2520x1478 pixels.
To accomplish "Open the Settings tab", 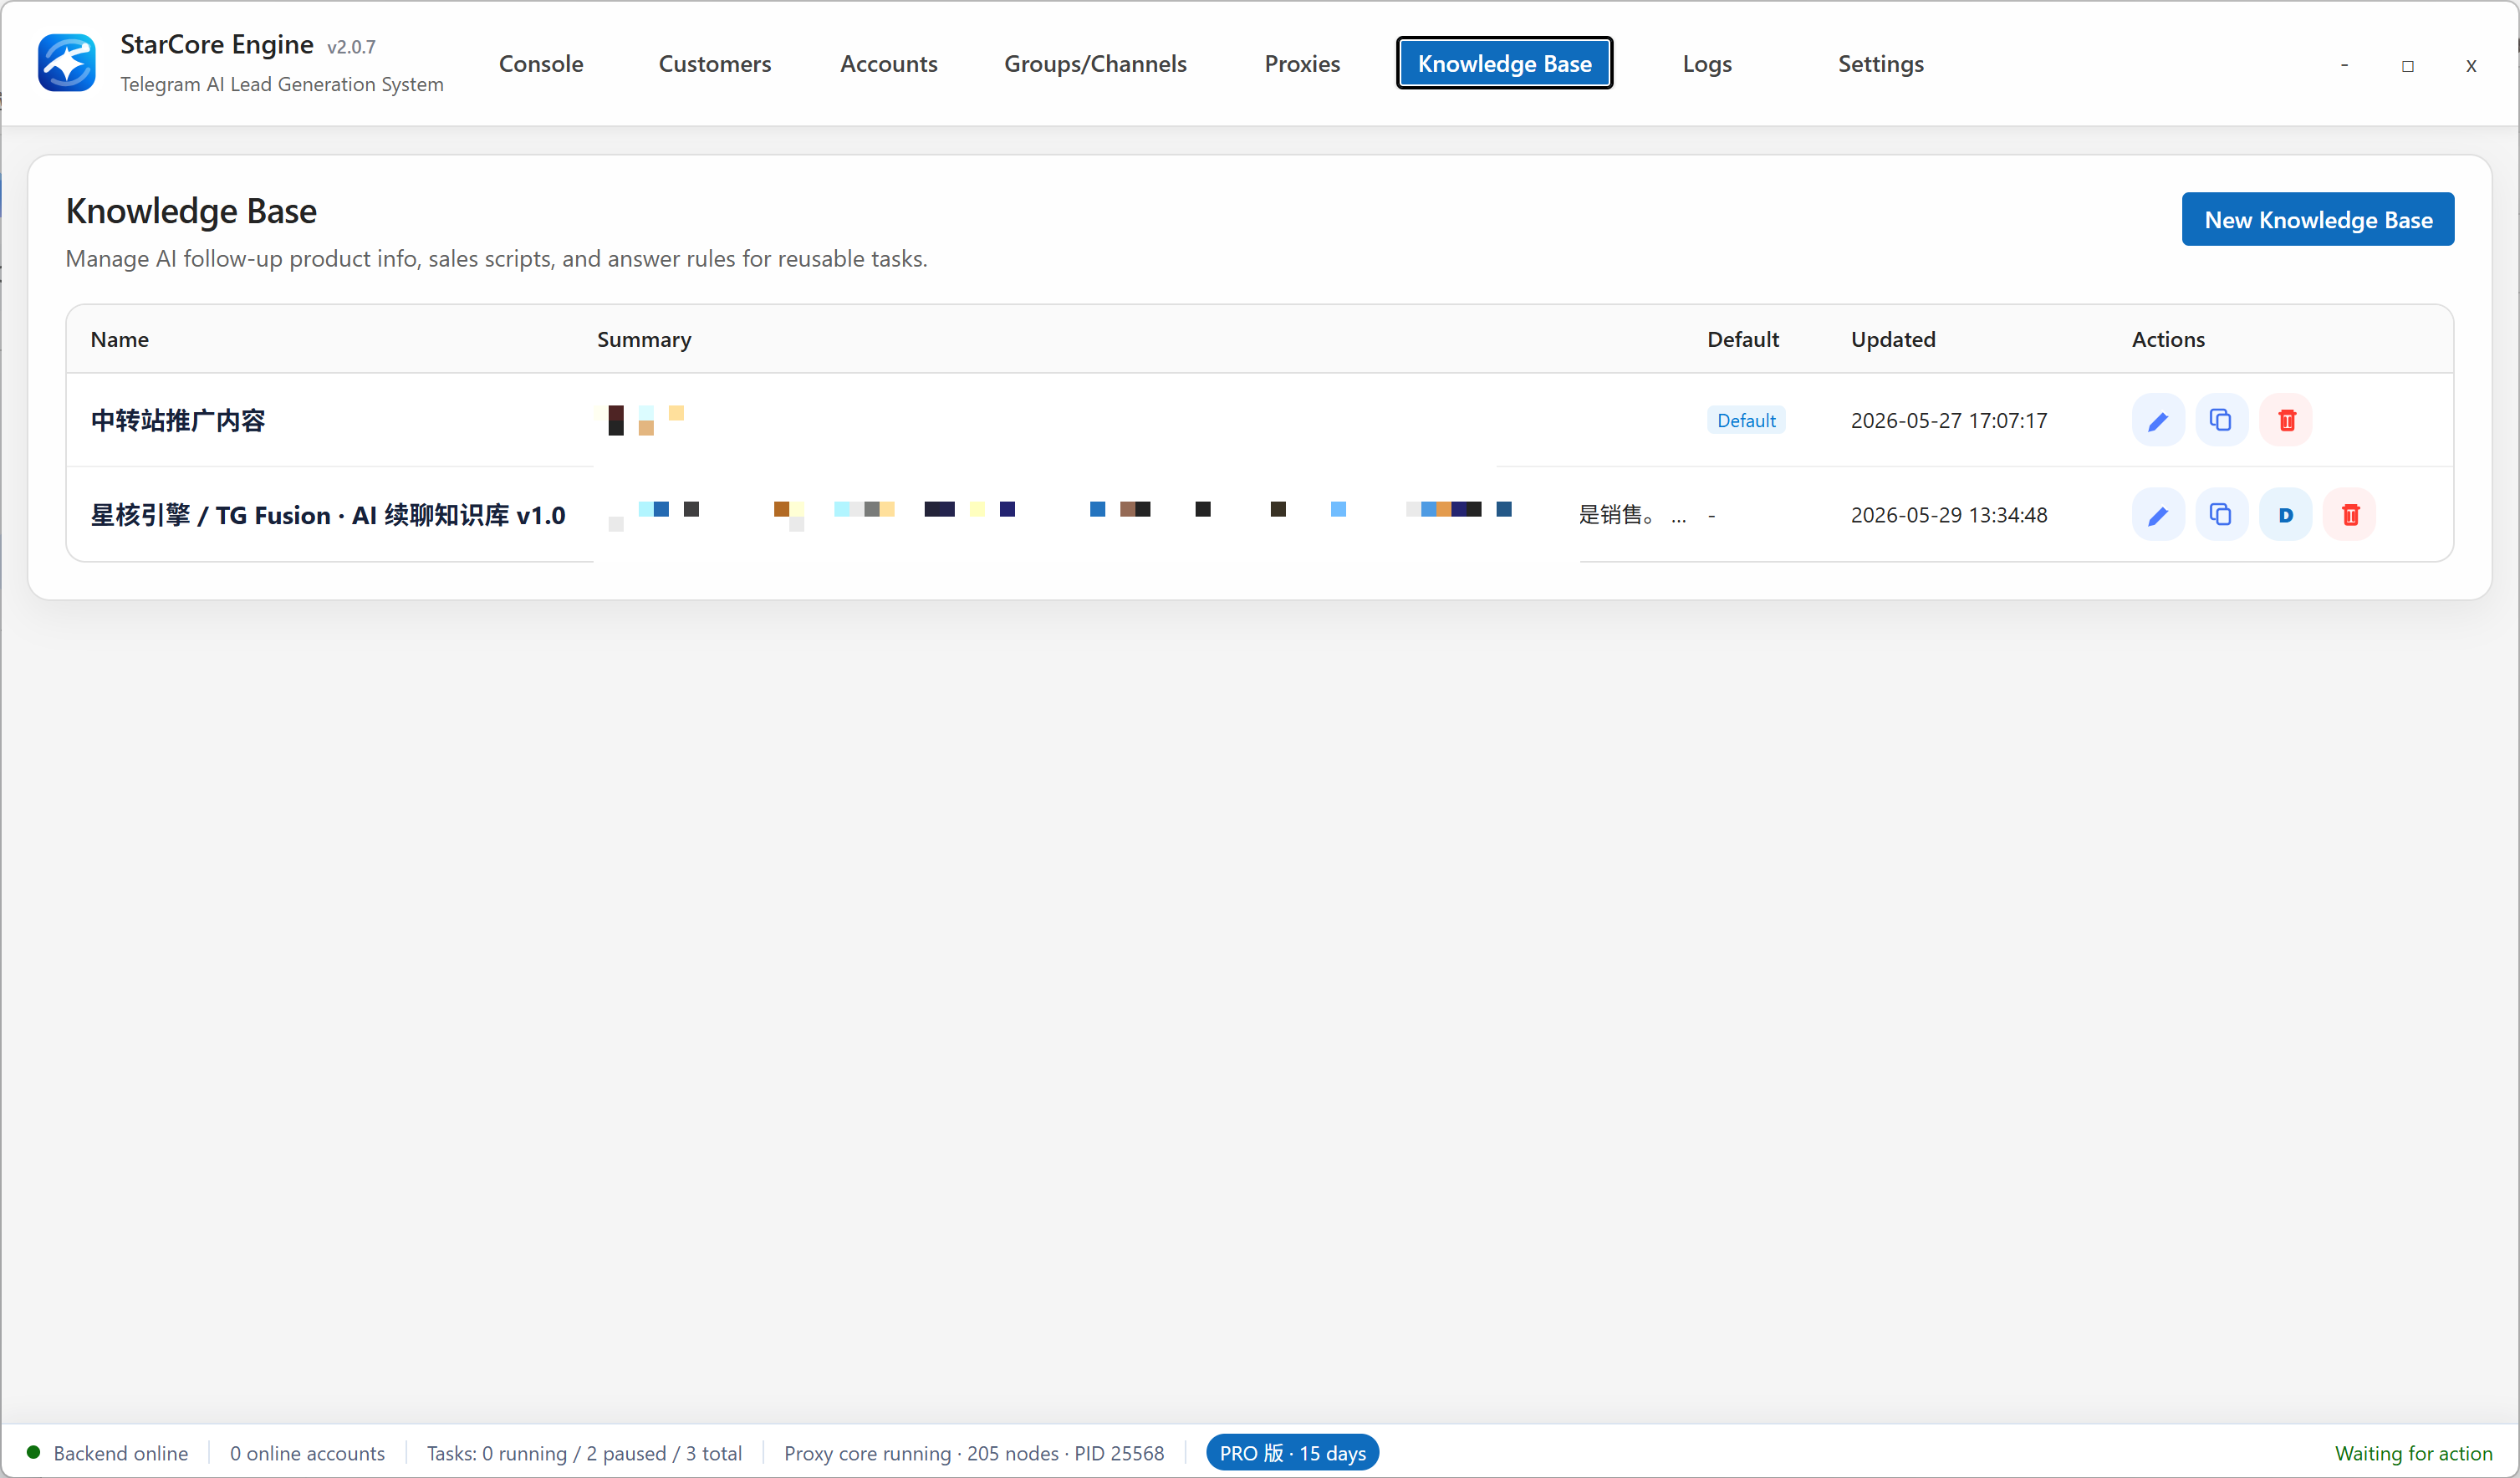I will pyautogui.click(x=1880, y=63).
